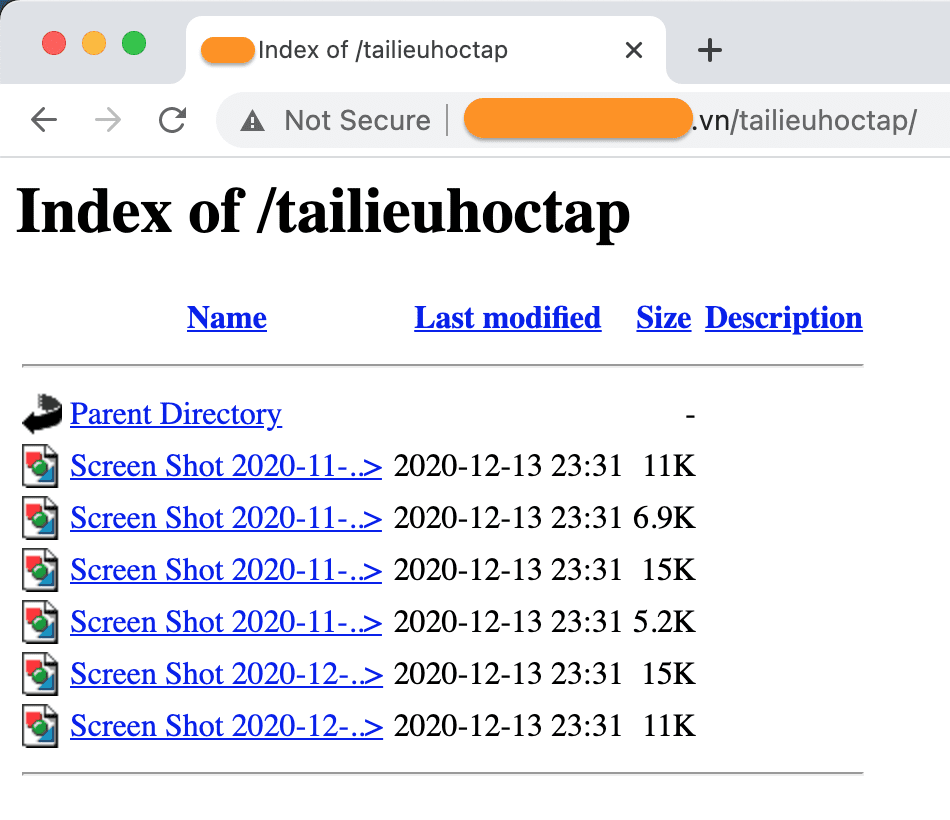950x820 pixels.
Task: Click the Description column header
Action: [x=783, y=317]
